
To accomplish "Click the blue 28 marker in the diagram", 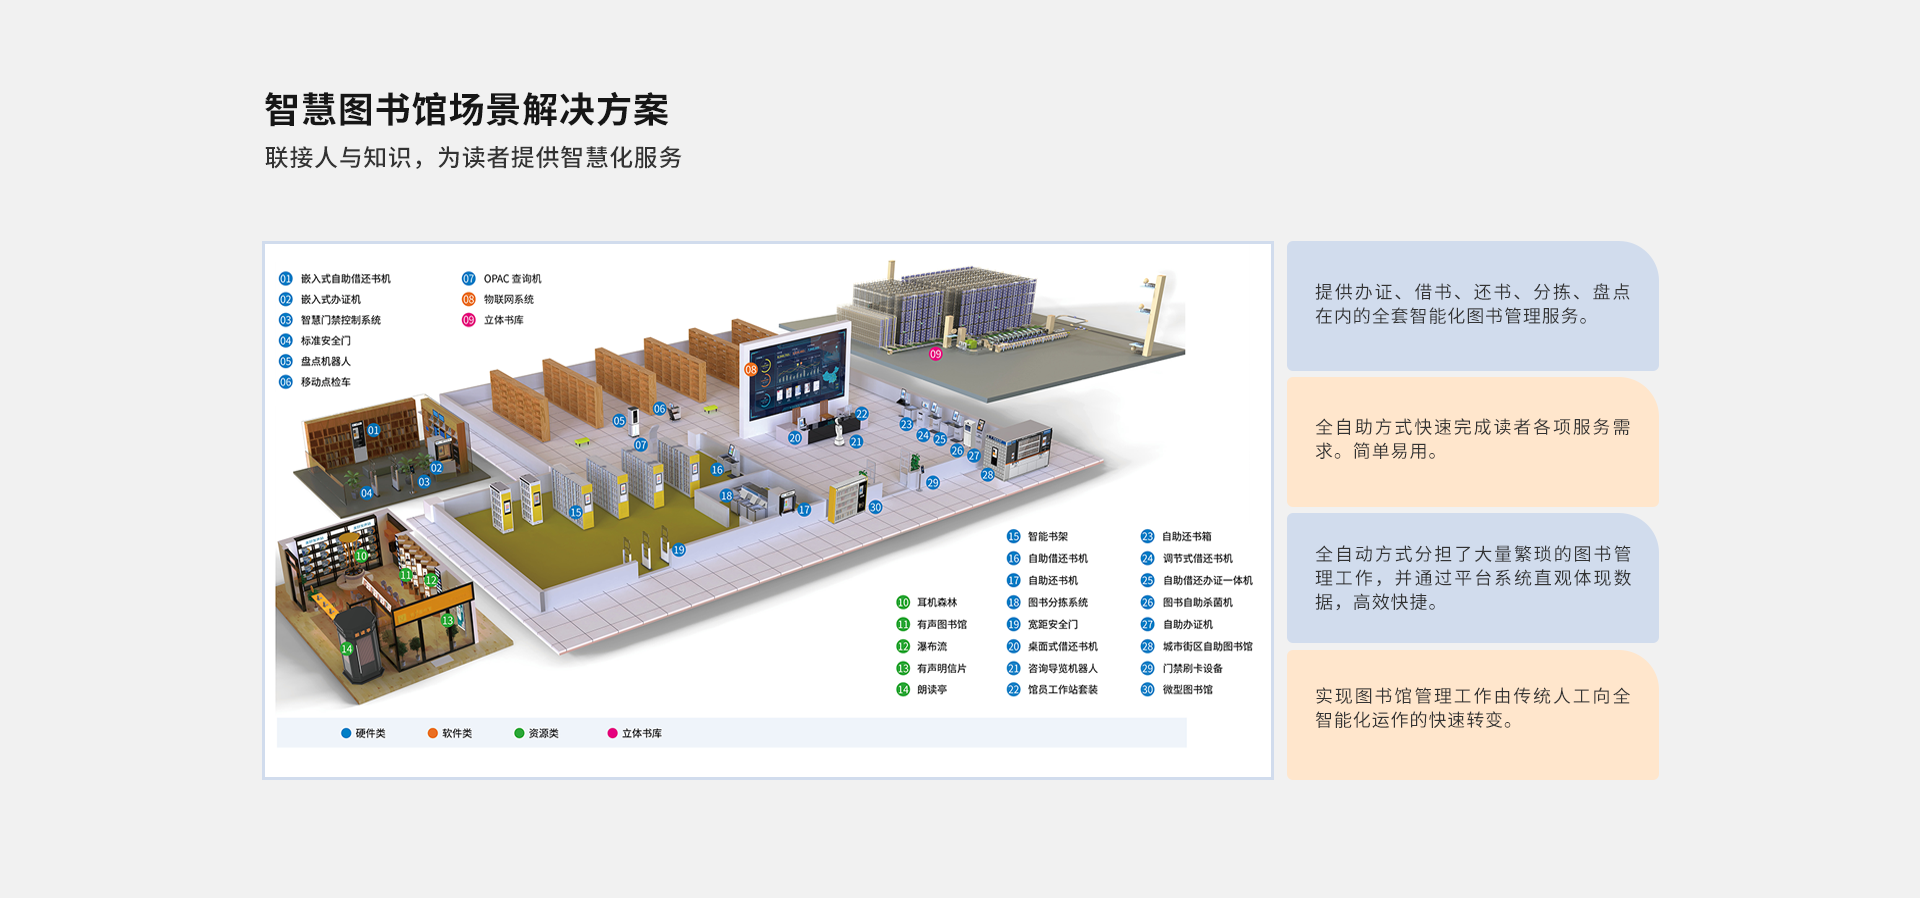I will coord(987,475).
